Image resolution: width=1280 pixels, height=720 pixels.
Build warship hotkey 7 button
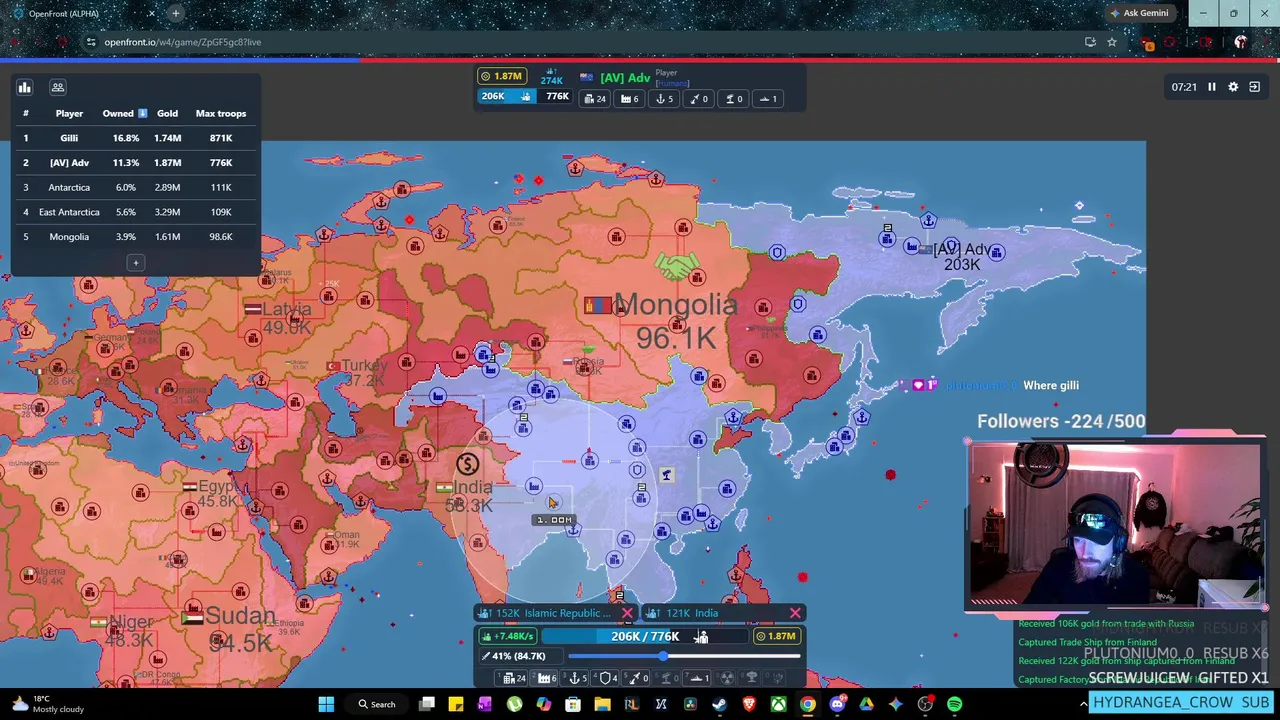click(697, 678)
